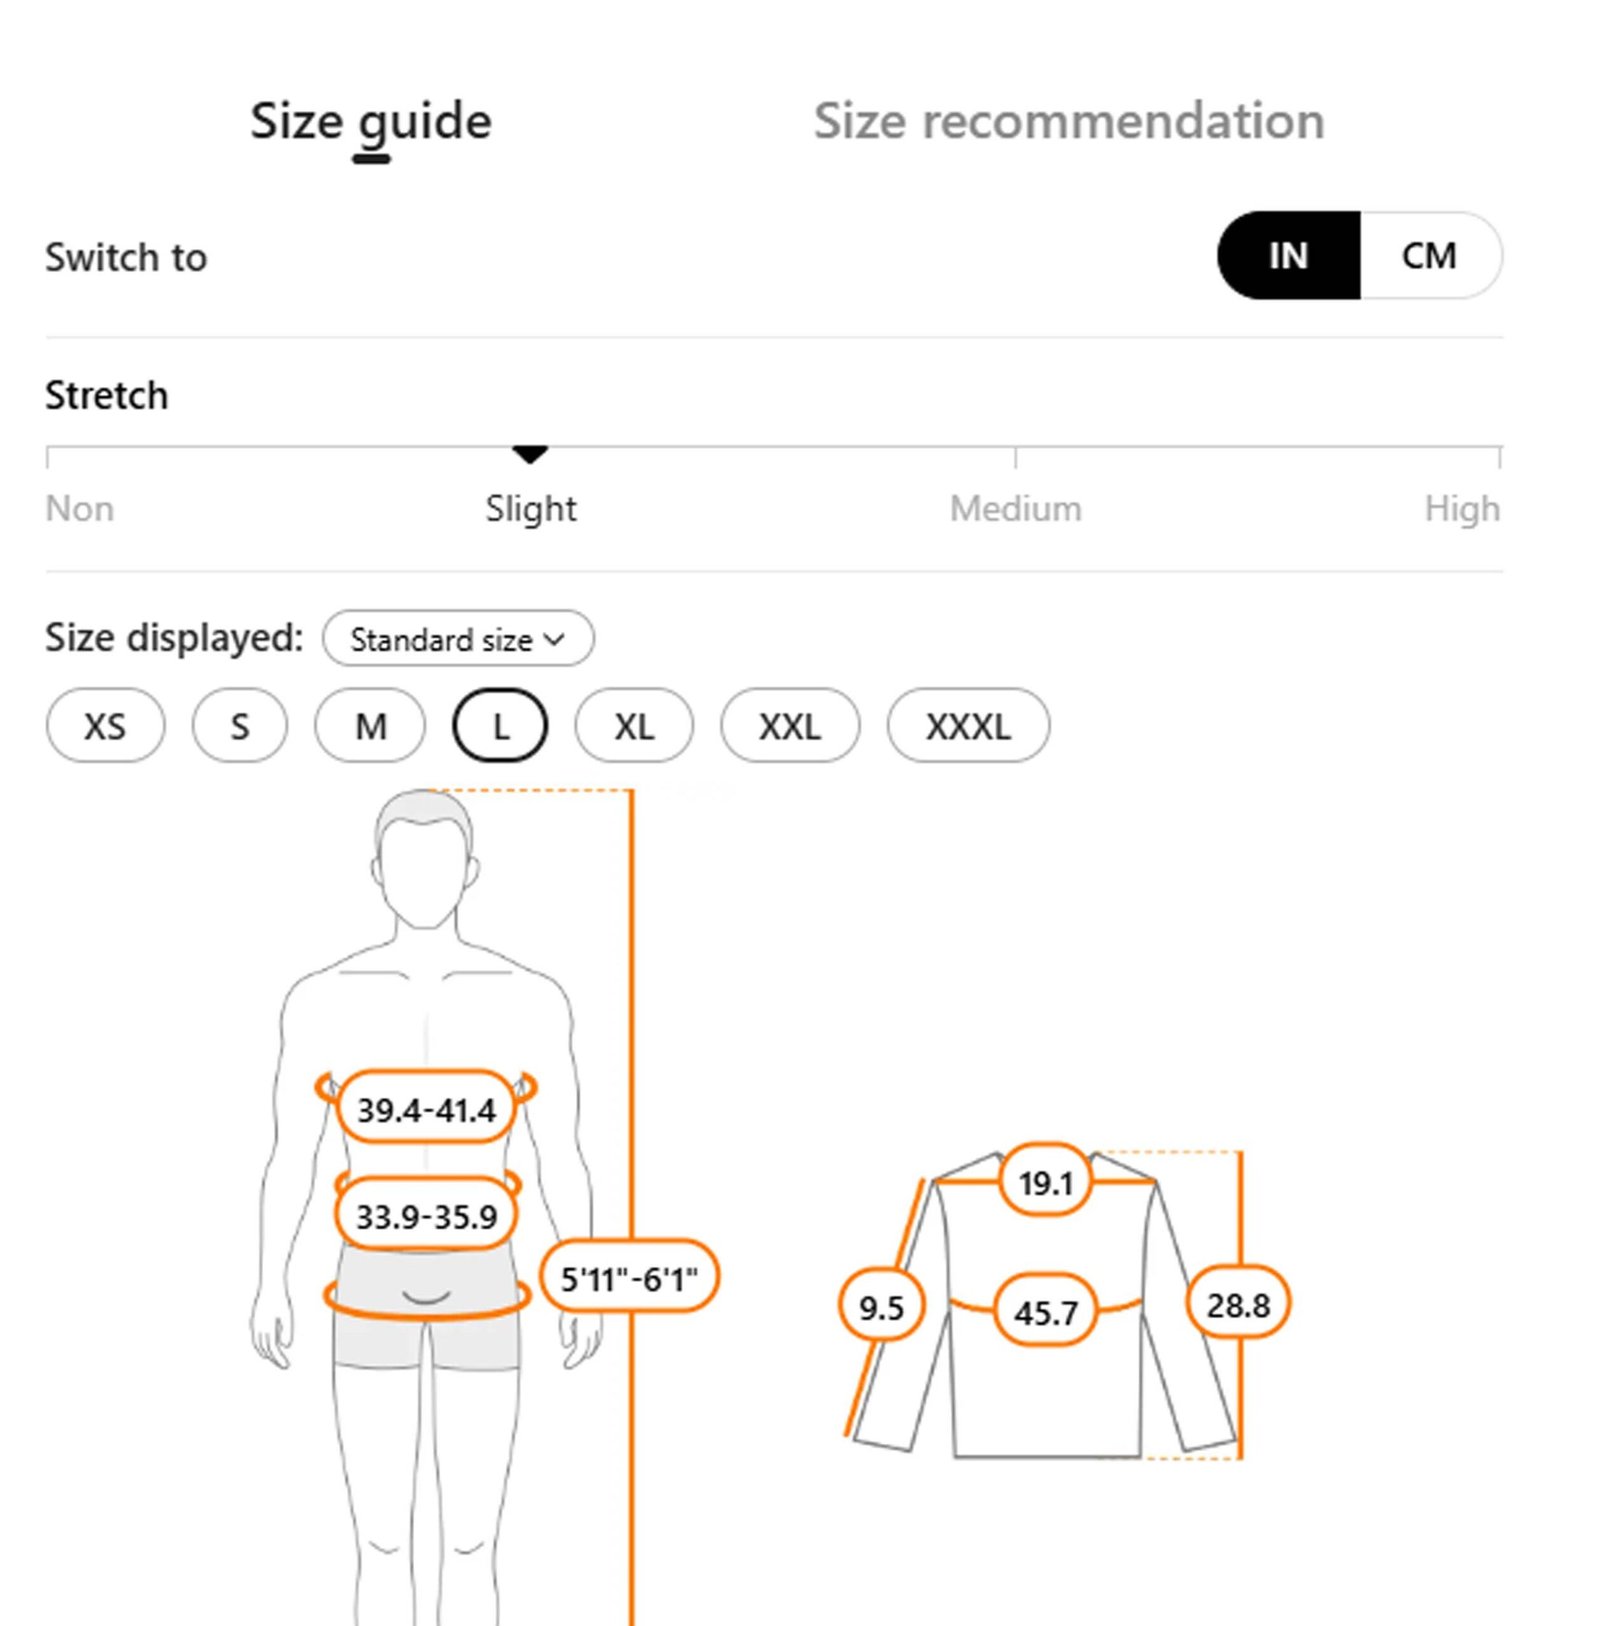Viewport: 1600px width, 1626px height.
Task: Choose size S
Action: pyautogui.click(x=240, y=726)
